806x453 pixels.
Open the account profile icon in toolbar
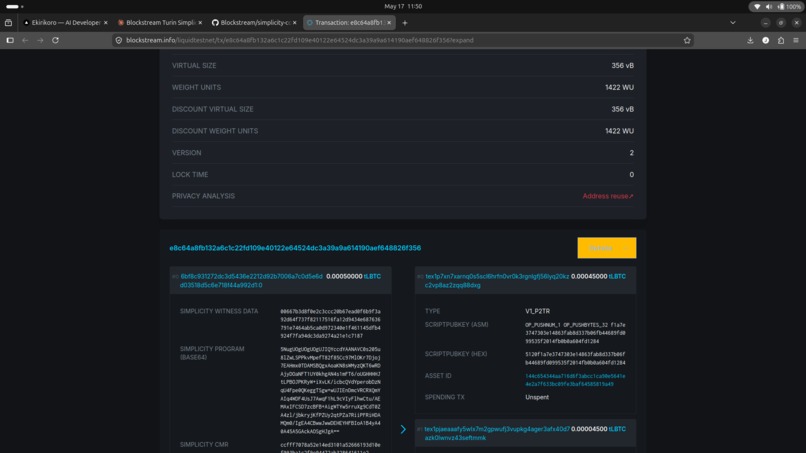(x=766, y=40)
